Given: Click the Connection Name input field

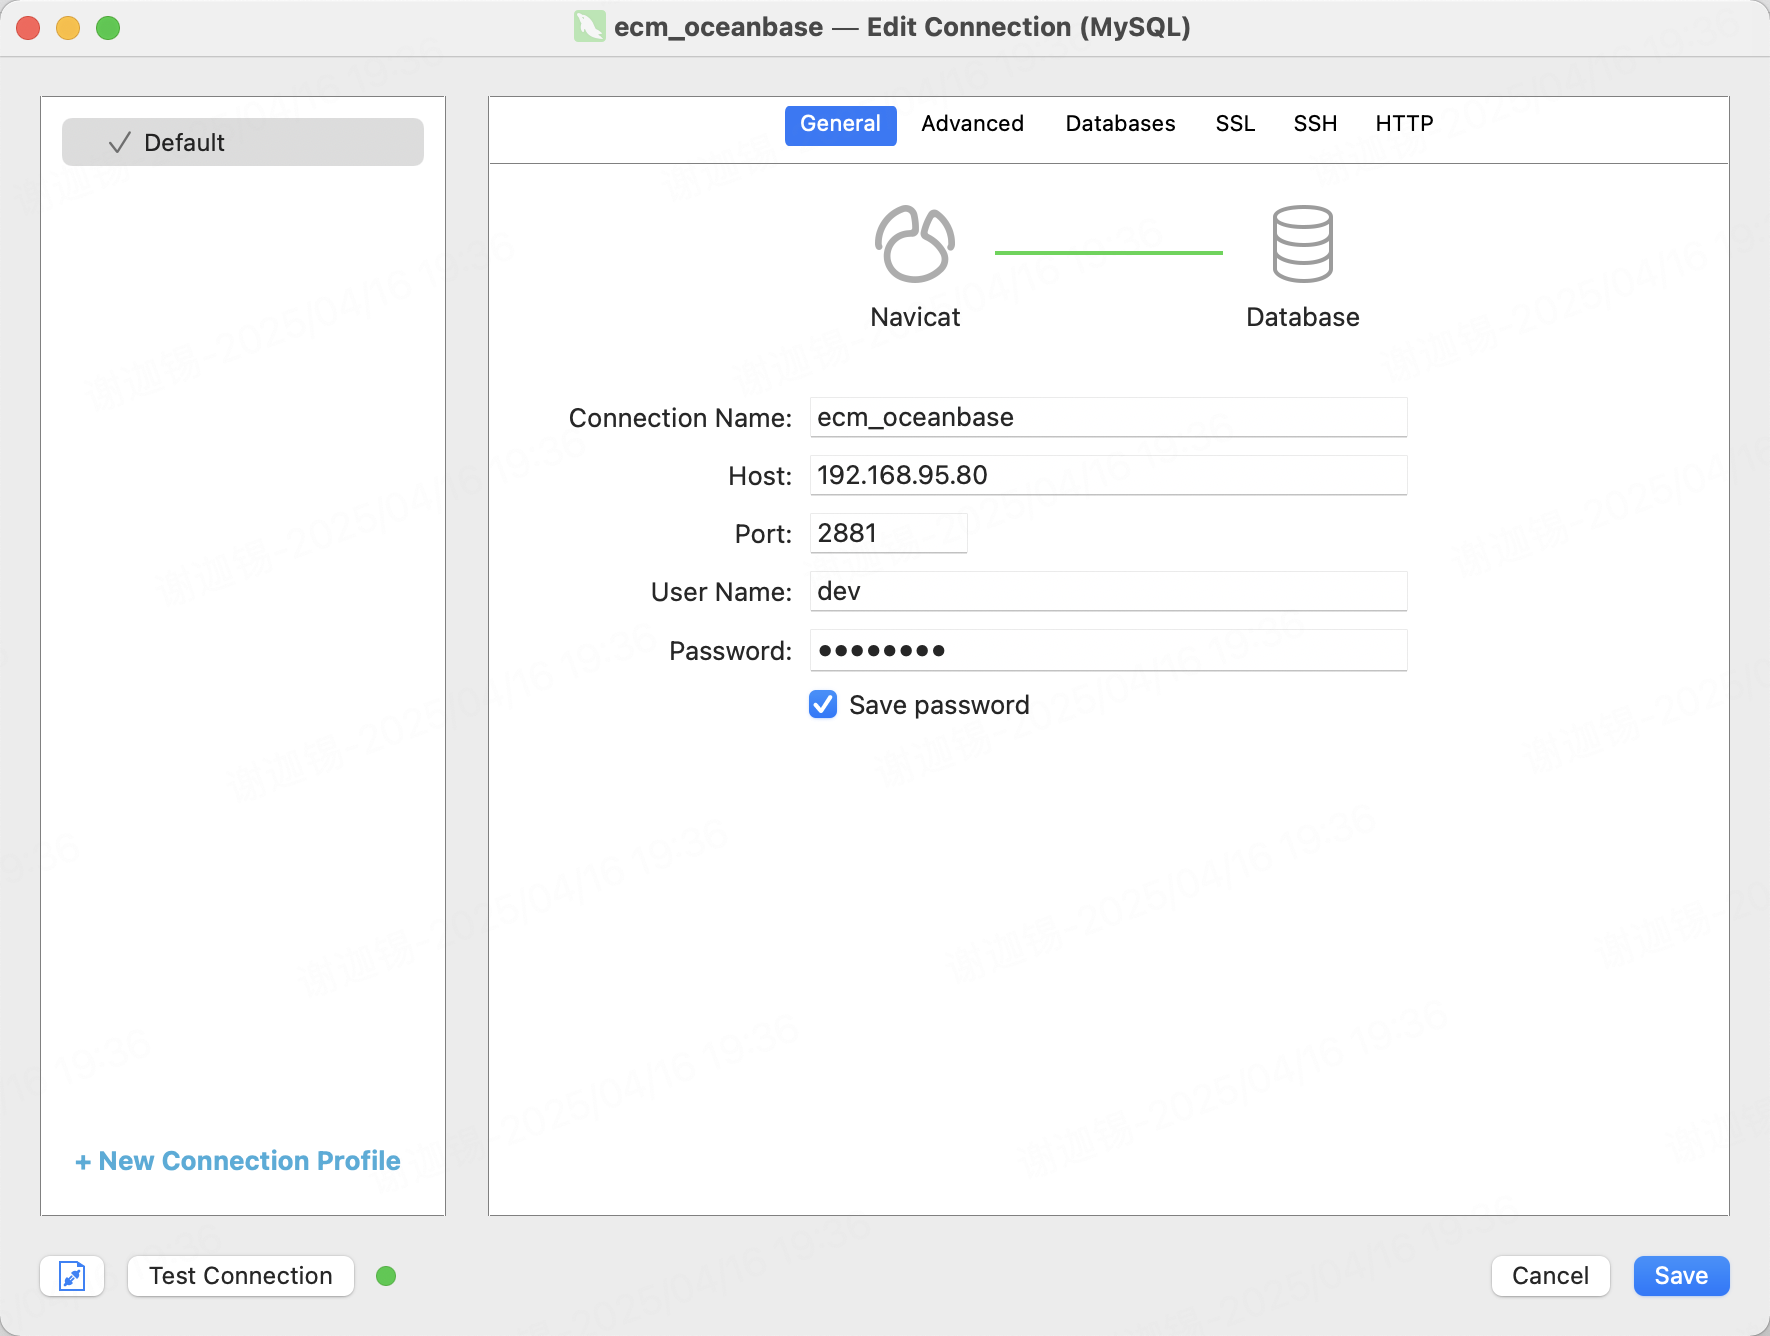Looking at the screenshot, I should tap(1108, 417).
